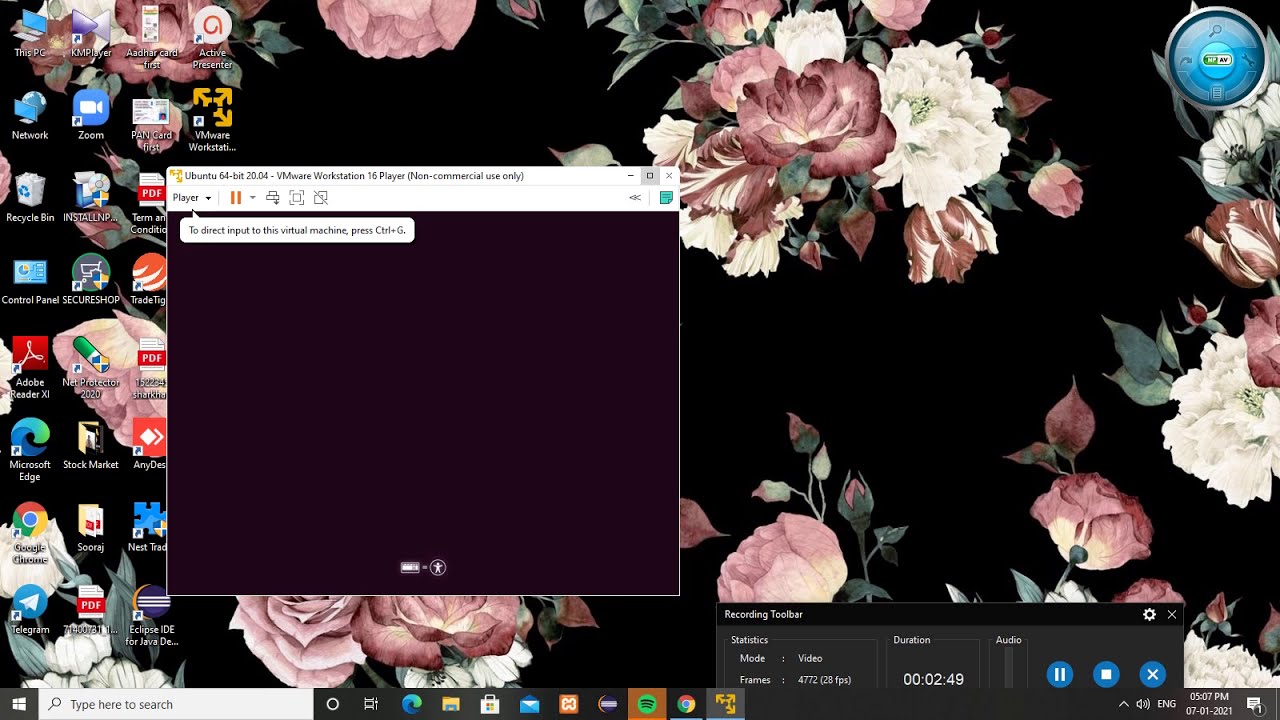Click the accessibility icon on Ubuntu boot screen
The image size is (1280, 720).
(x=438, y=568)
